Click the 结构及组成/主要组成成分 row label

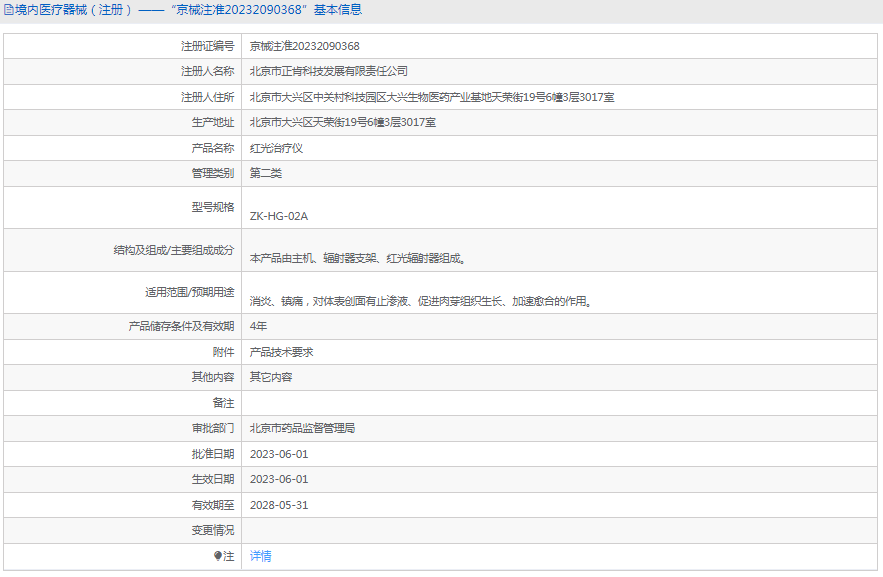[174, 250]
